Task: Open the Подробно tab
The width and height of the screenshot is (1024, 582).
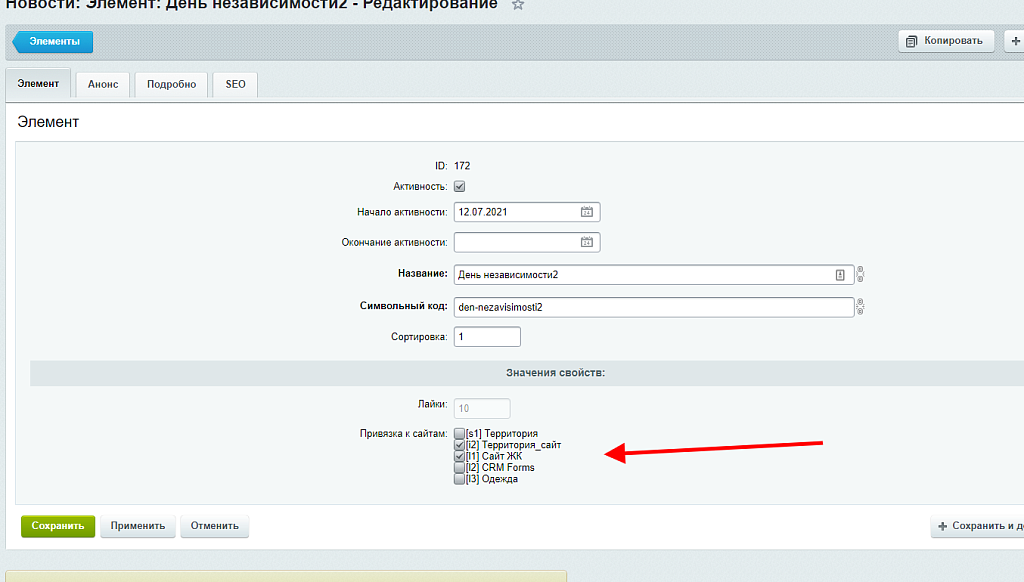Action: (171, 84)
